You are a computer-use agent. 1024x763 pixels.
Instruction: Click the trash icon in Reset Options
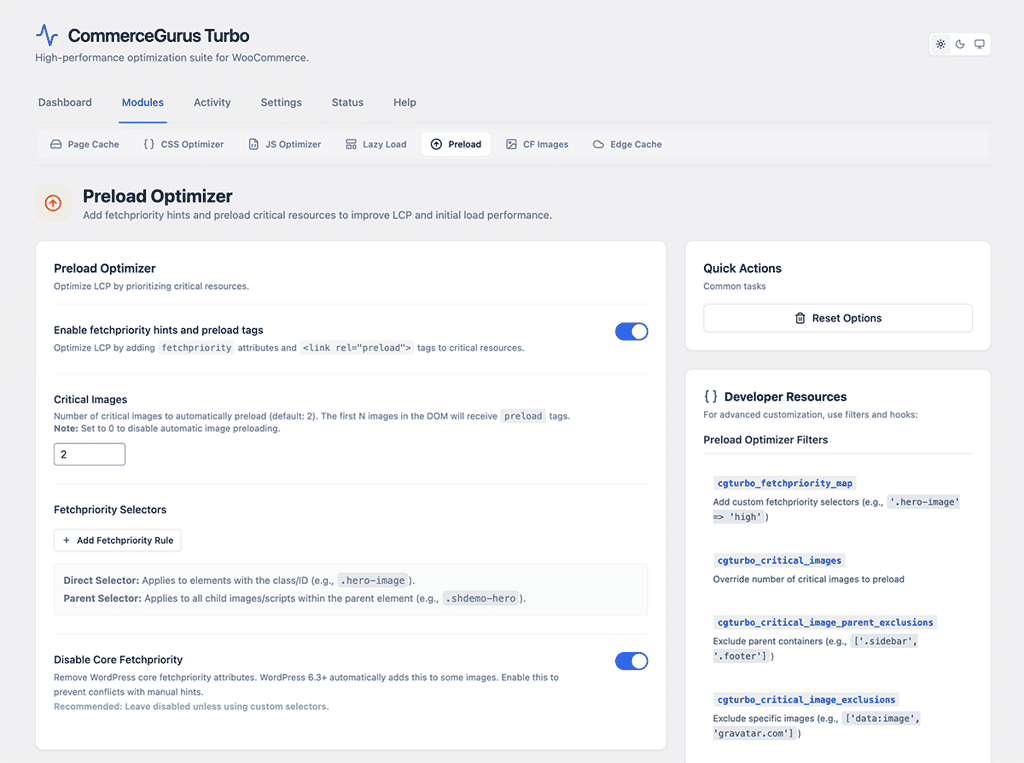tap(800, 318)
